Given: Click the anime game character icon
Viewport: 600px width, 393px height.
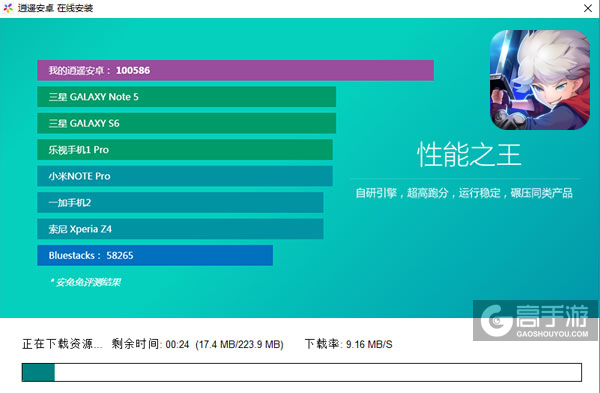Looking at the screenshot, I should pos(540,80).
